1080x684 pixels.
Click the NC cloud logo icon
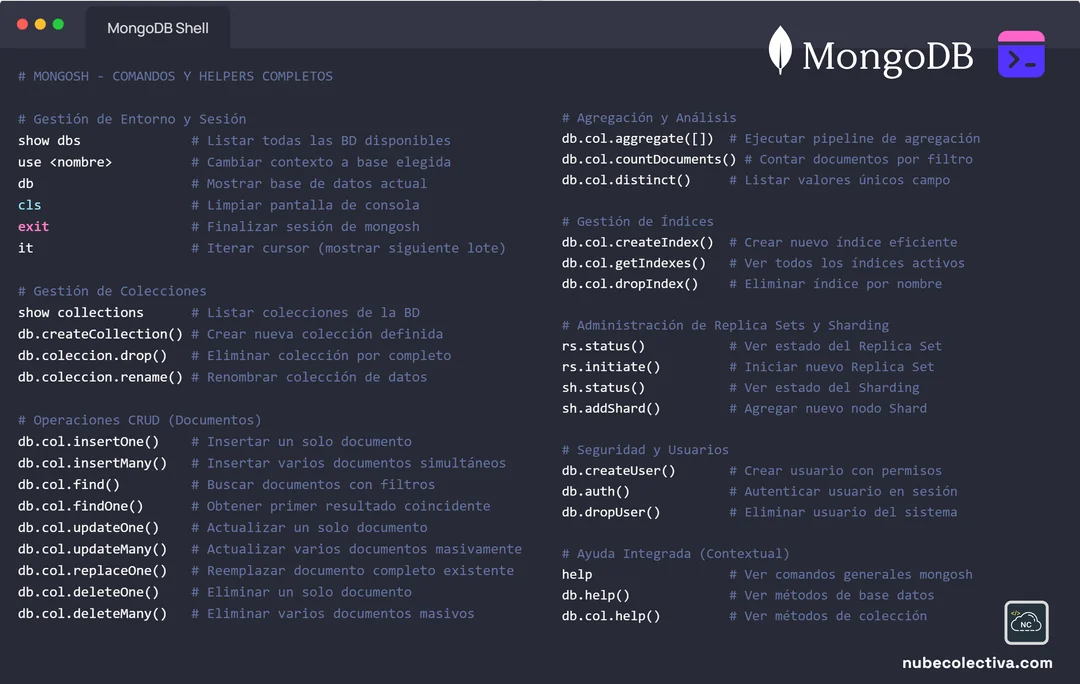point(1026,623)
